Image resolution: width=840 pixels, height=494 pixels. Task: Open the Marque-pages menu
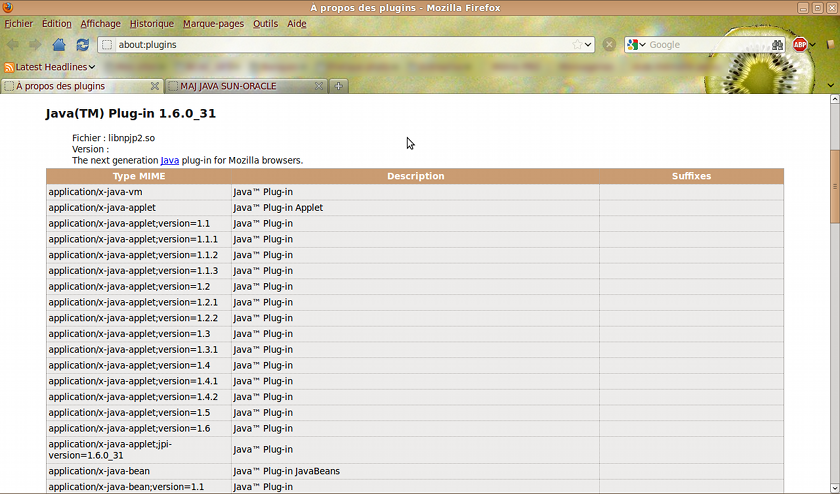(x=213, y=24)
